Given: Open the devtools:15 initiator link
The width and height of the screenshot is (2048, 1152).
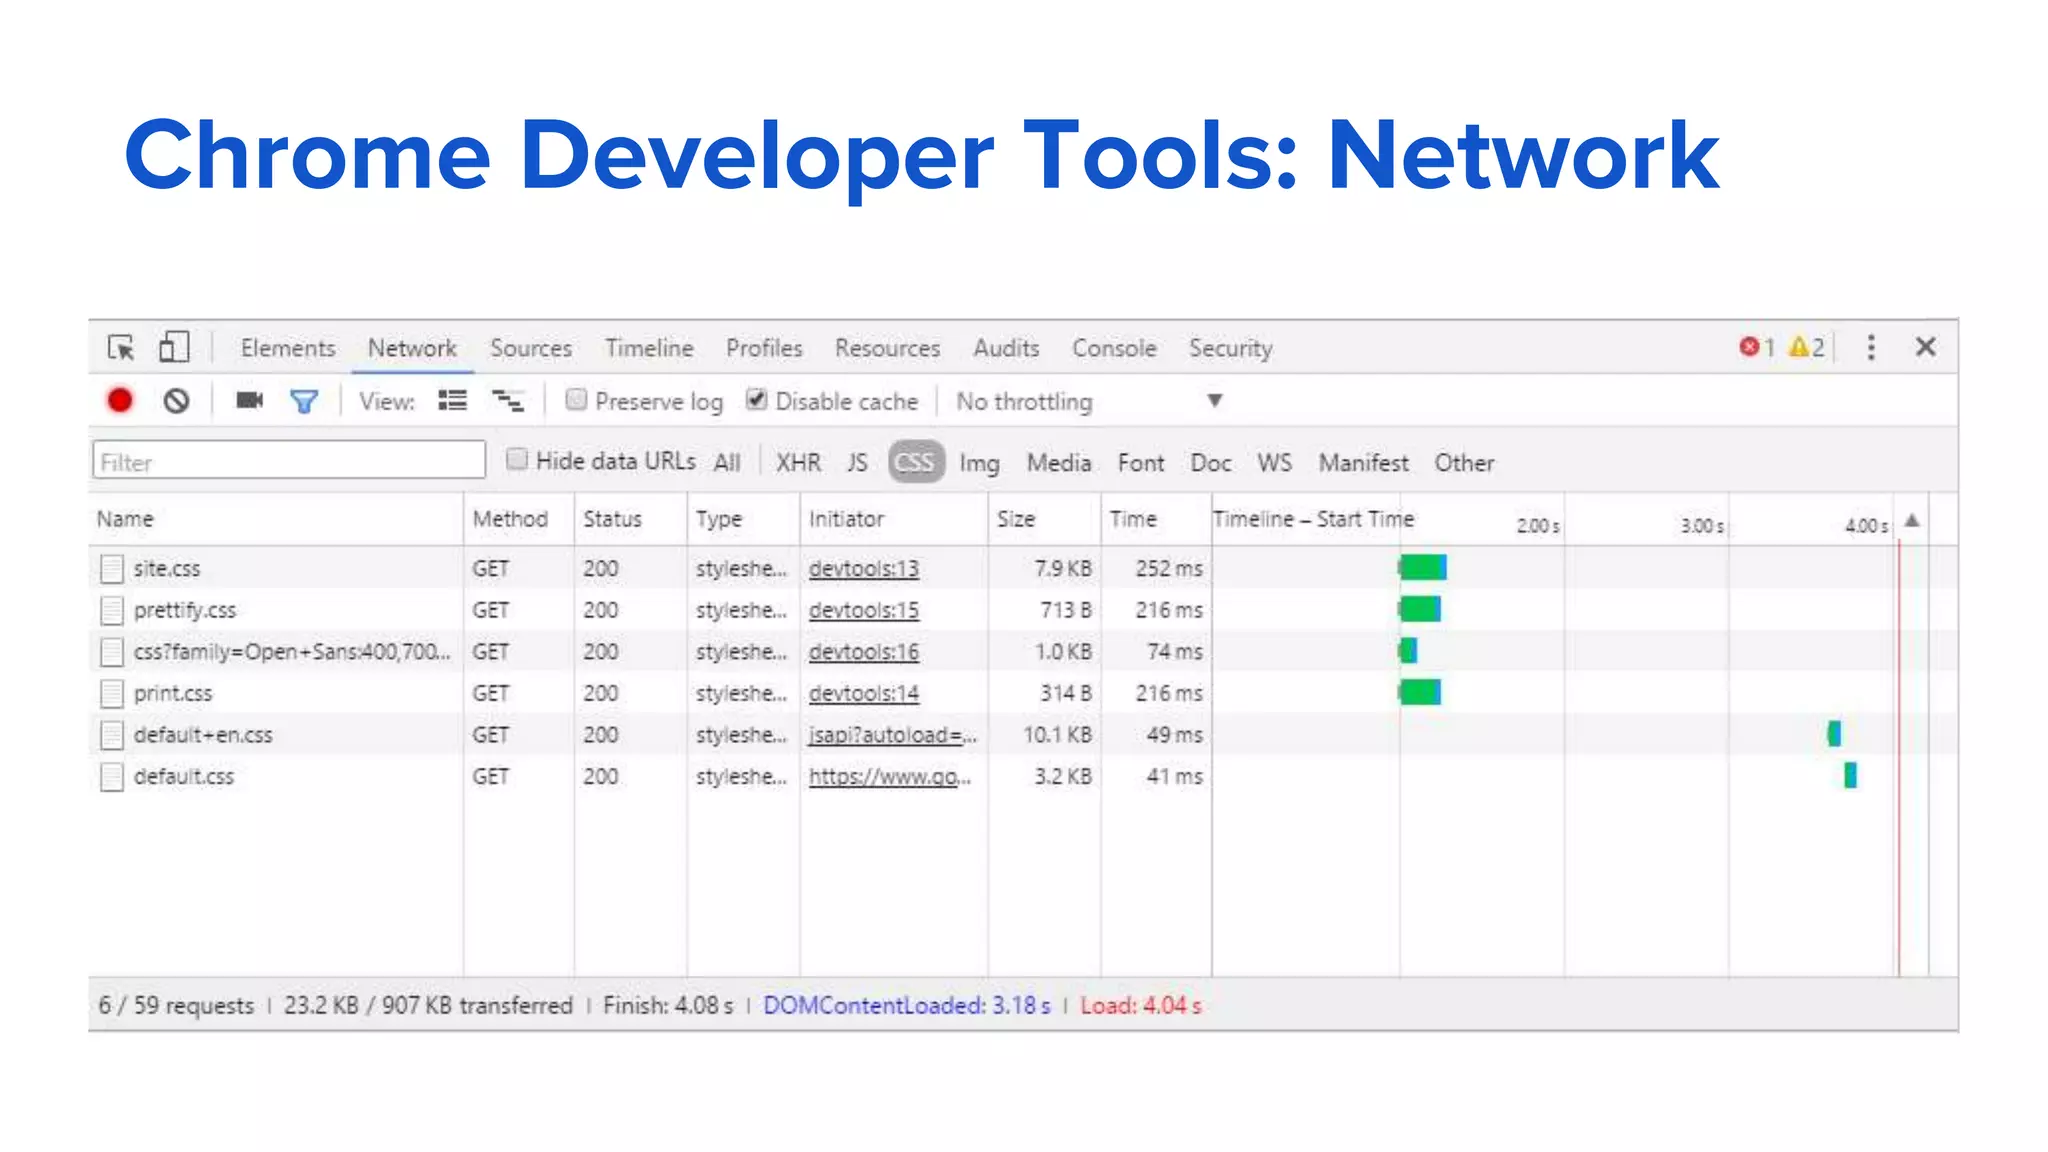Looking at the screenshot, I should [x=864, y=610].
